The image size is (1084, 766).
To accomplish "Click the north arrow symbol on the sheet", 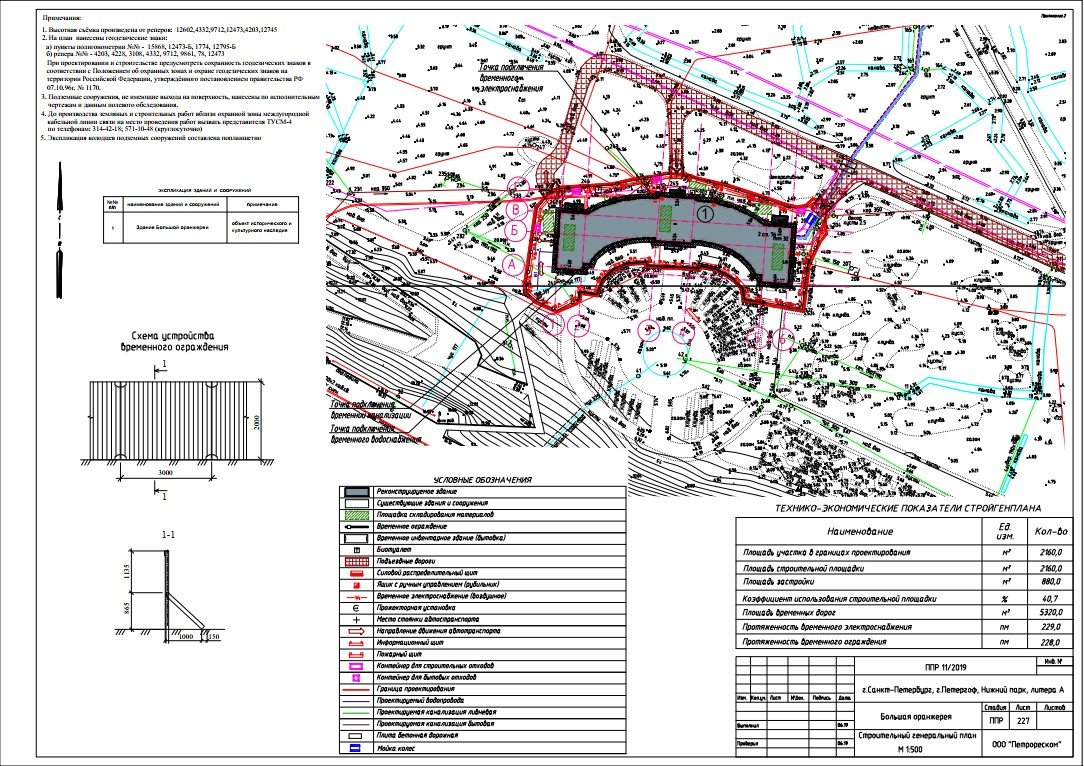I will 60,230.
